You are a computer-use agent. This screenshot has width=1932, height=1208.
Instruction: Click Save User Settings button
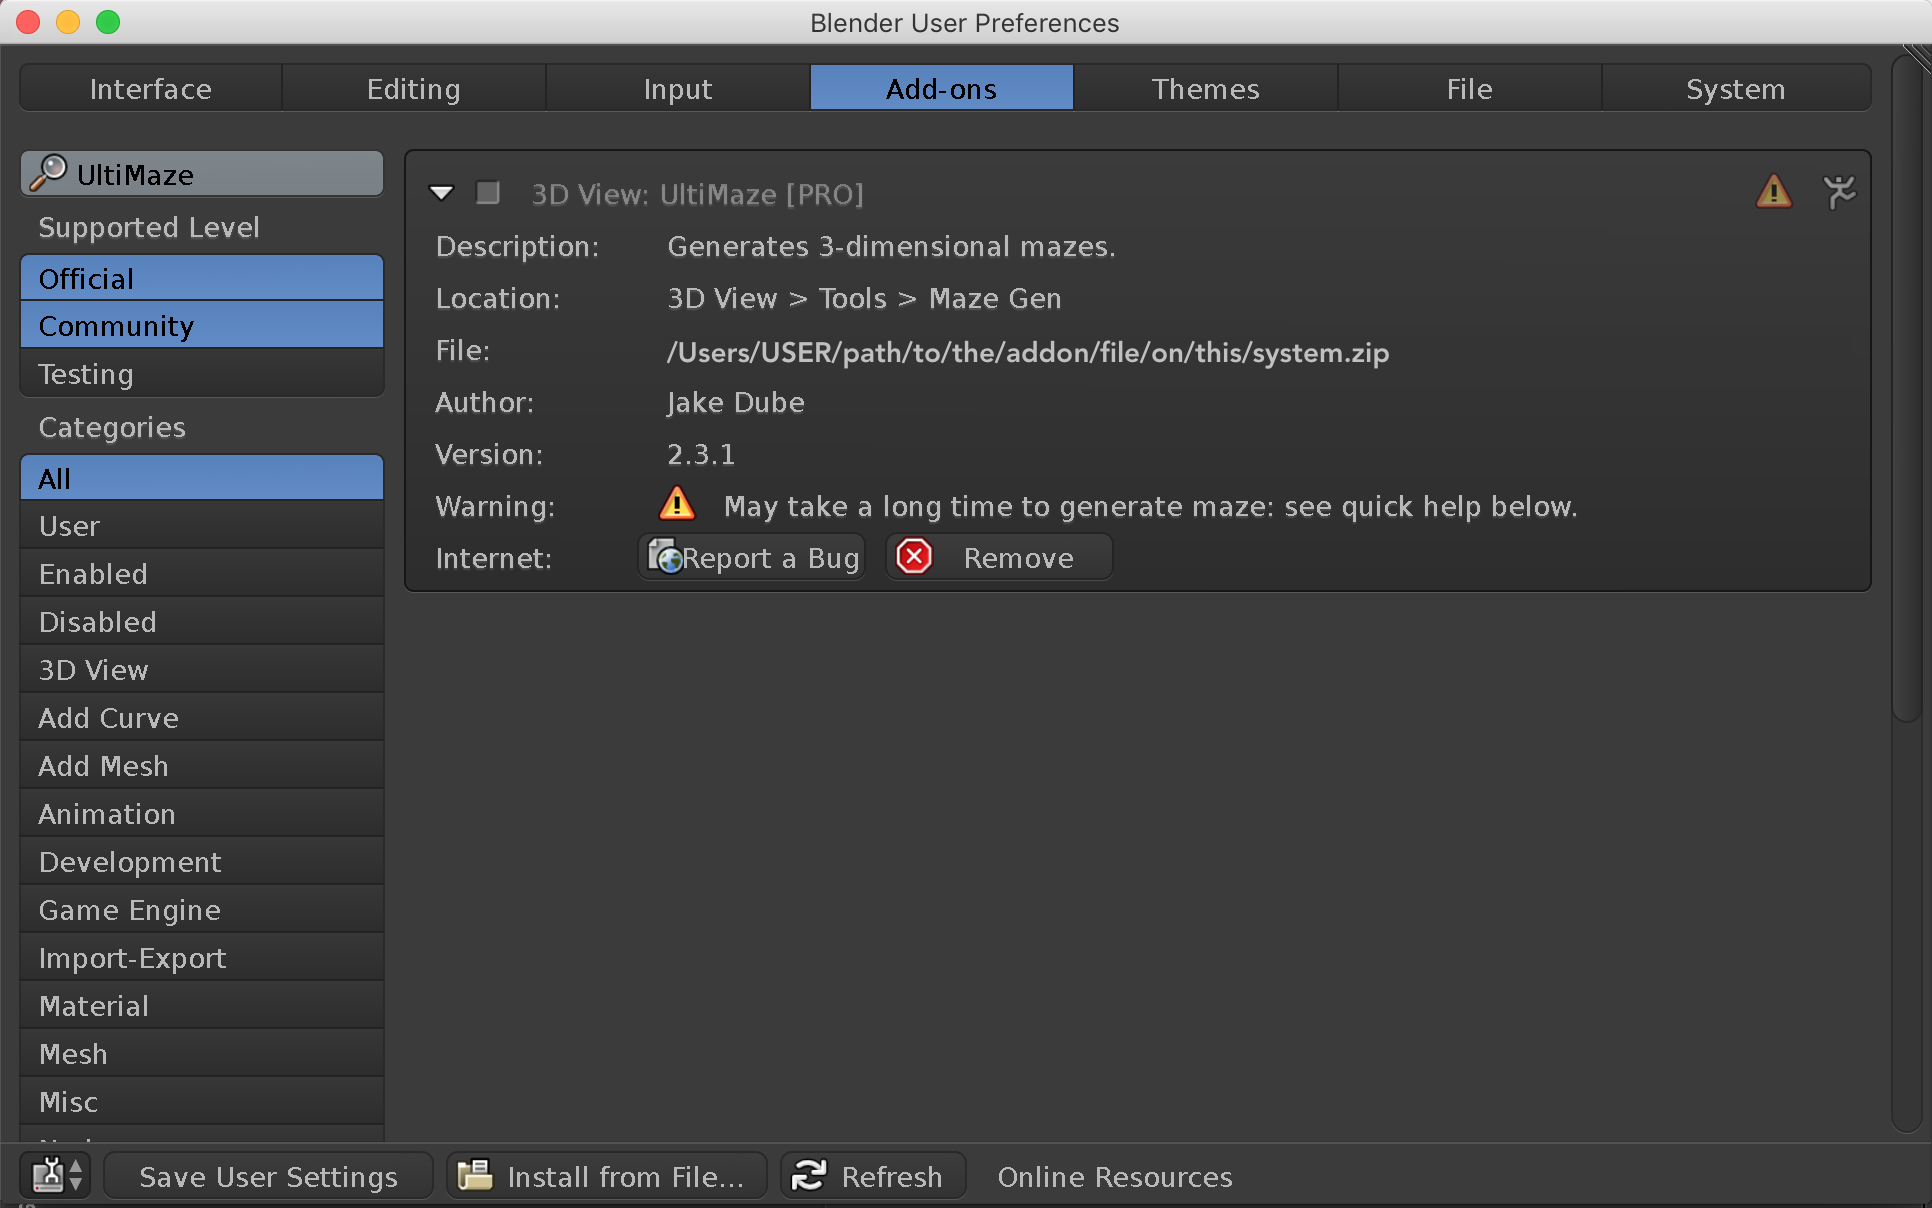point(268,1176)
